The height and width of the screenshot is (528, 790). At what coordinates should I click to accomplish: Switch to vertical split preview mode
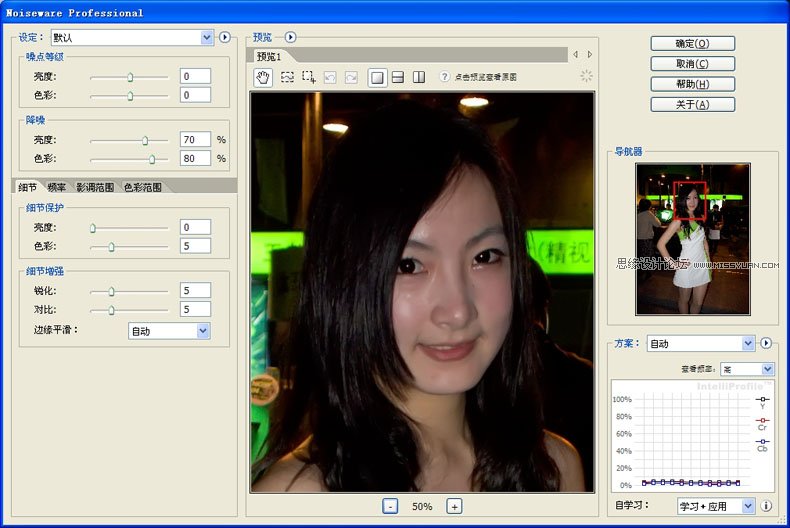pyautogui.click(x=419, y=77)
